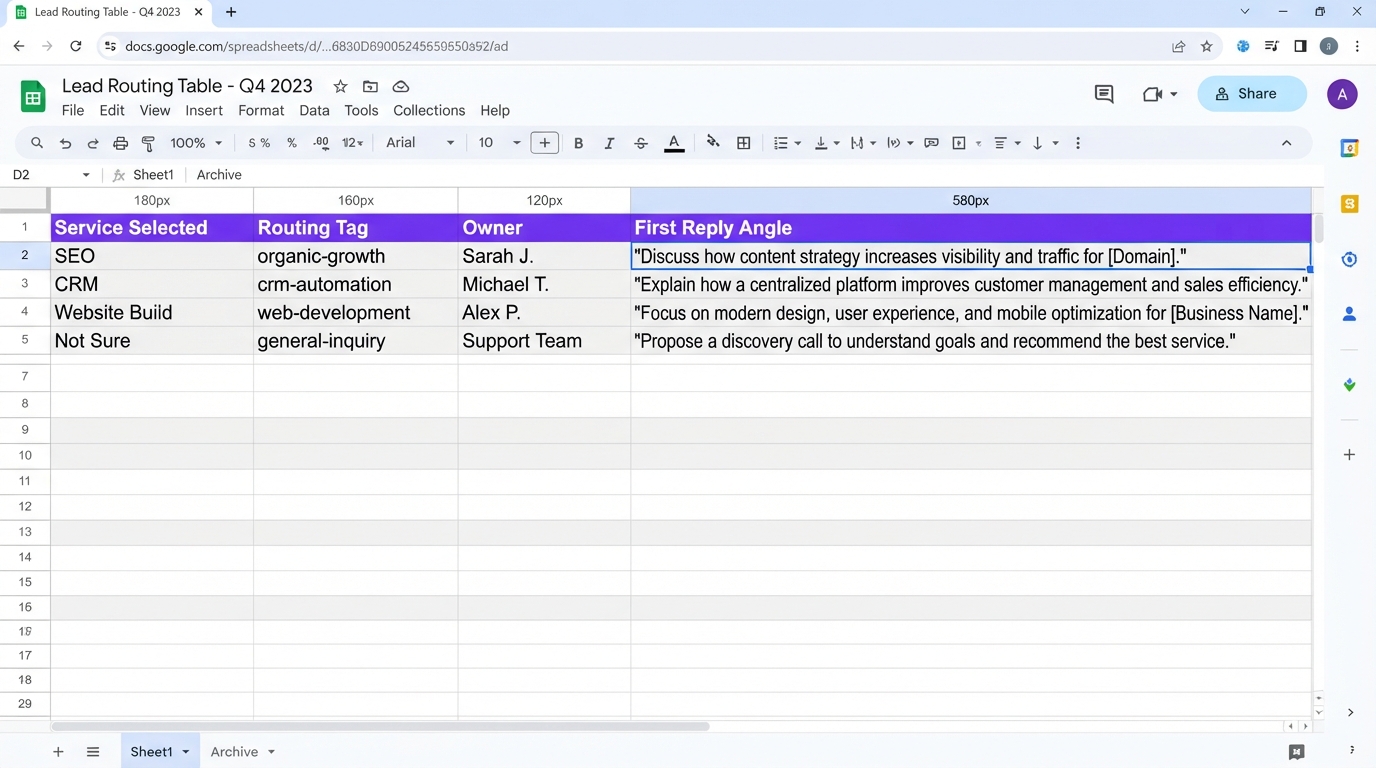The height and width of the screenshot is (768, 1376).
Task: Open the account avatar A
Action: pyautogui.click(x=1342, y=95)
